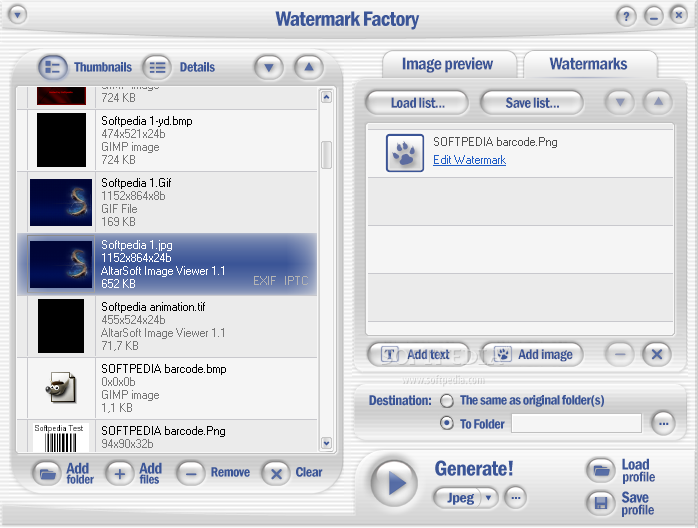The image size is (698, 528).
Task: Click the 'Remove' text label
Action: tap(230, 472)
